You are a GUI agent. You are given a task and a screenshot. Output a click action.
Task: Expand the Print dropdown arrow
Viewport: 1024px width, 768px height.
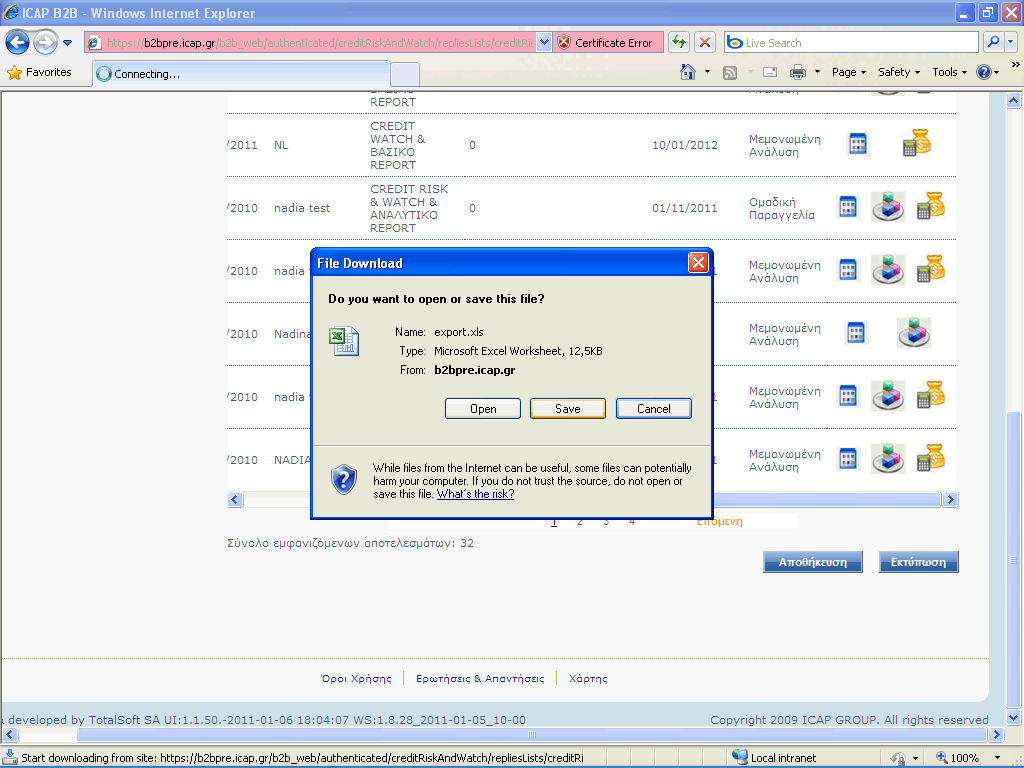click(817, 72)
